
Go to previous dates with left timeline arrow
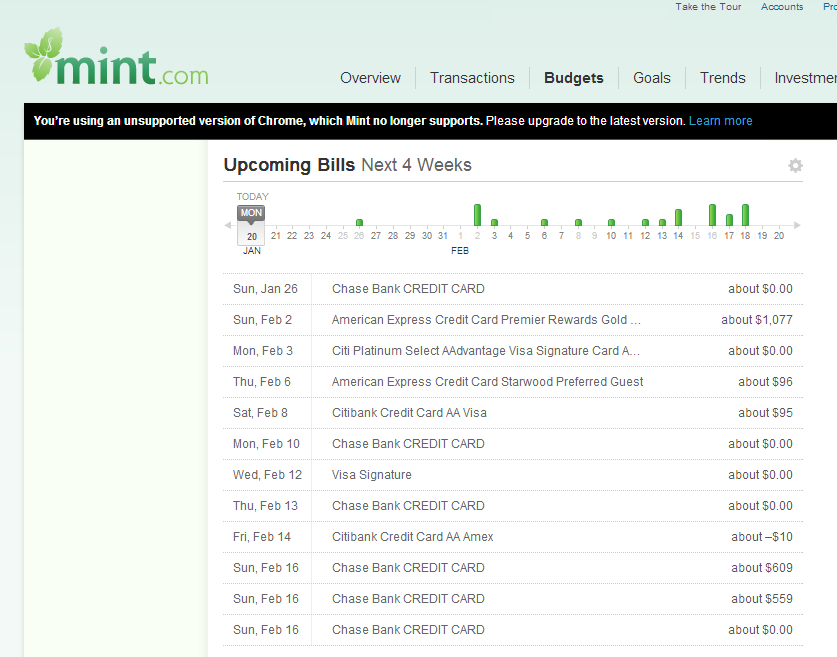(228, 225)
